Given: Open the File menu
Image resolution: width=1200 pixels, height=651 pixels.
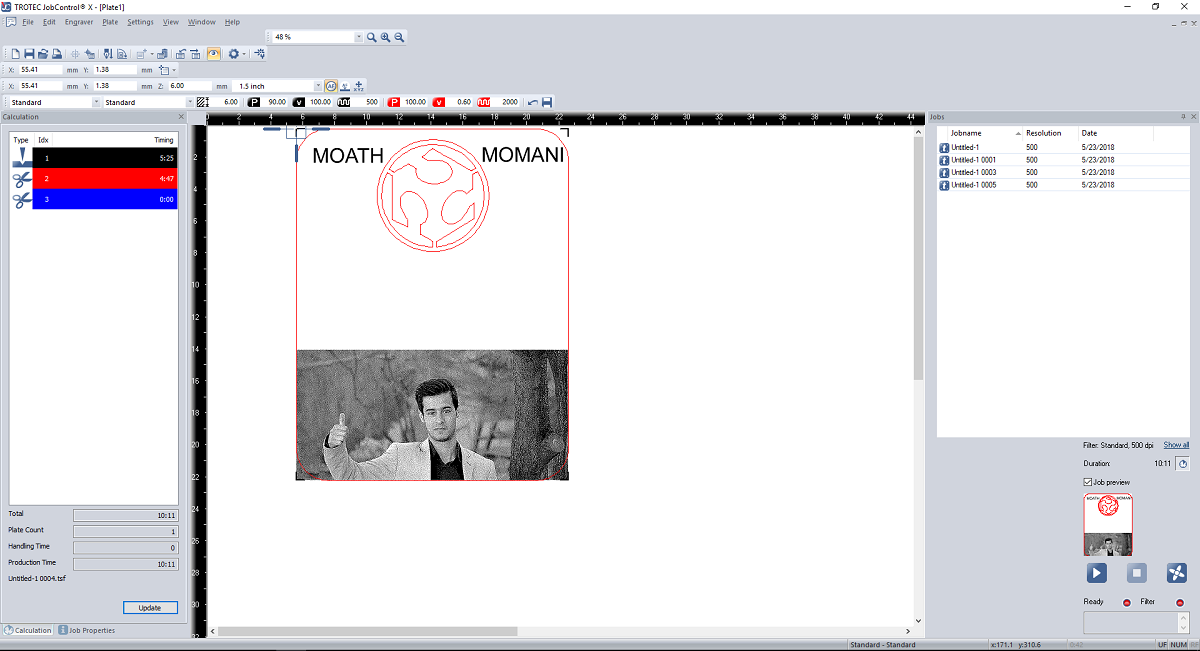Looking at the screenshot, I should point(27,22).
